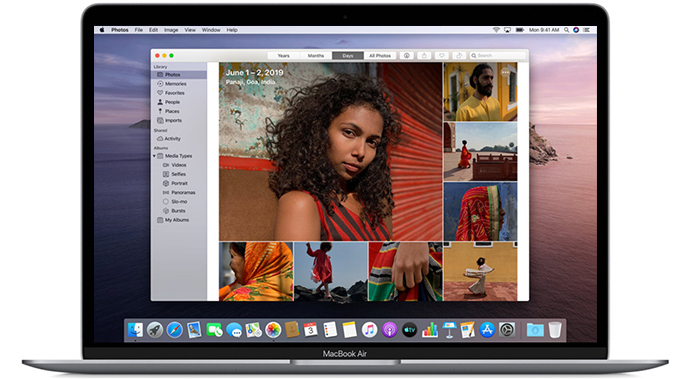Image resolution: width=690 pixels, height=380 pixels.
Task: Switch to the Months view tab
Action: [x=316, y=56]
